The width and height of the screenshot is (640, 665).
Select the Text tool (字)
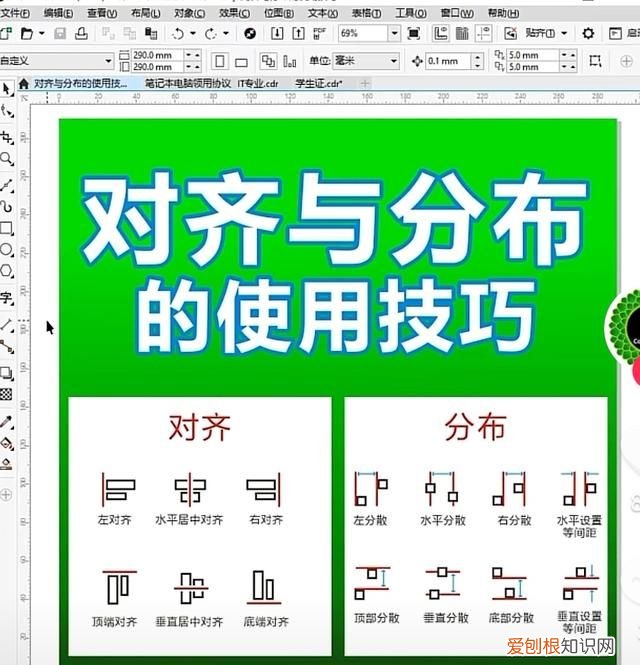point(7,298)
